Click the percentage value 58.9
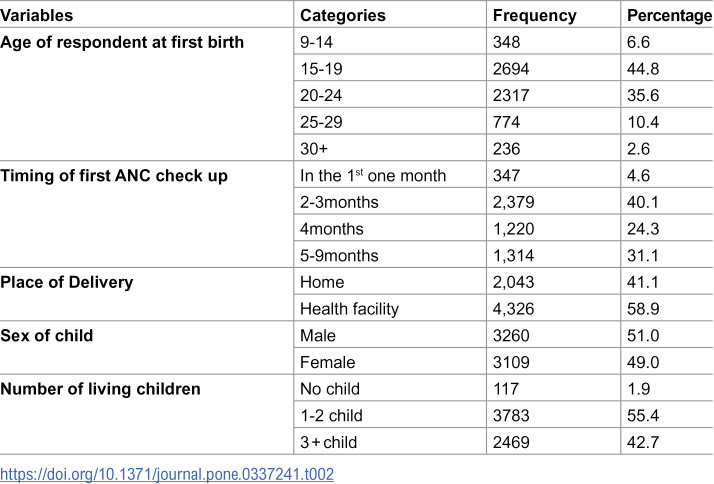The image size is (714, 484). coord(643,309)
